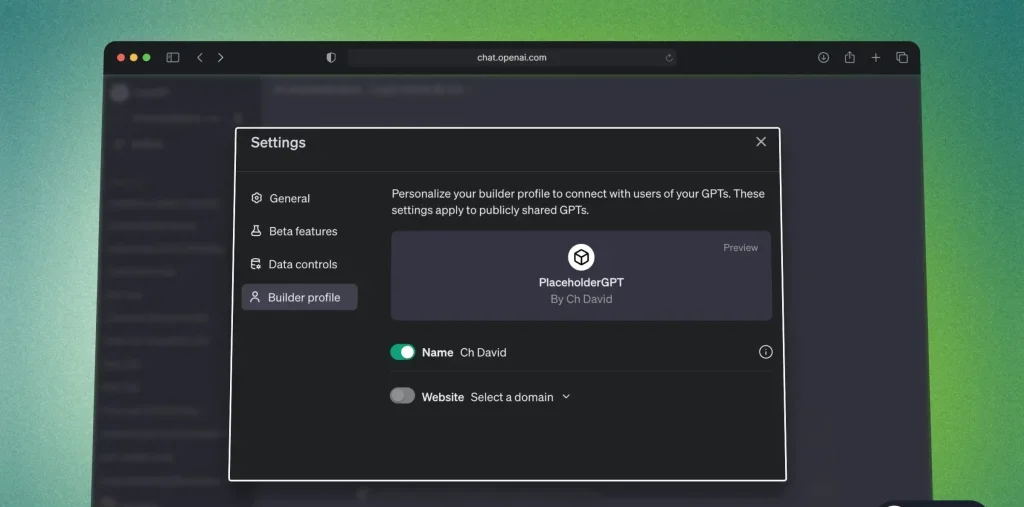Click the Safari sidebar toggle icon
This screenshot has height=507, width=1024.
pos(173,58)
